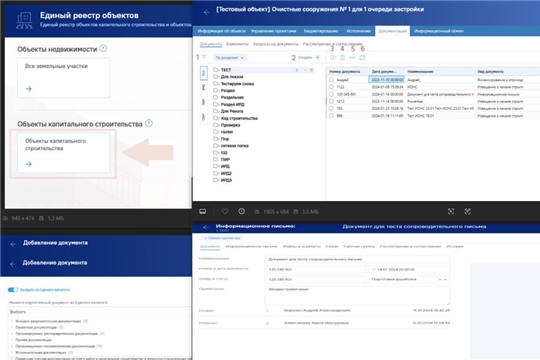Viewport: 540px width, 360px height.
Task: Switch to the Исполнение tab
Action: (358, 31)
